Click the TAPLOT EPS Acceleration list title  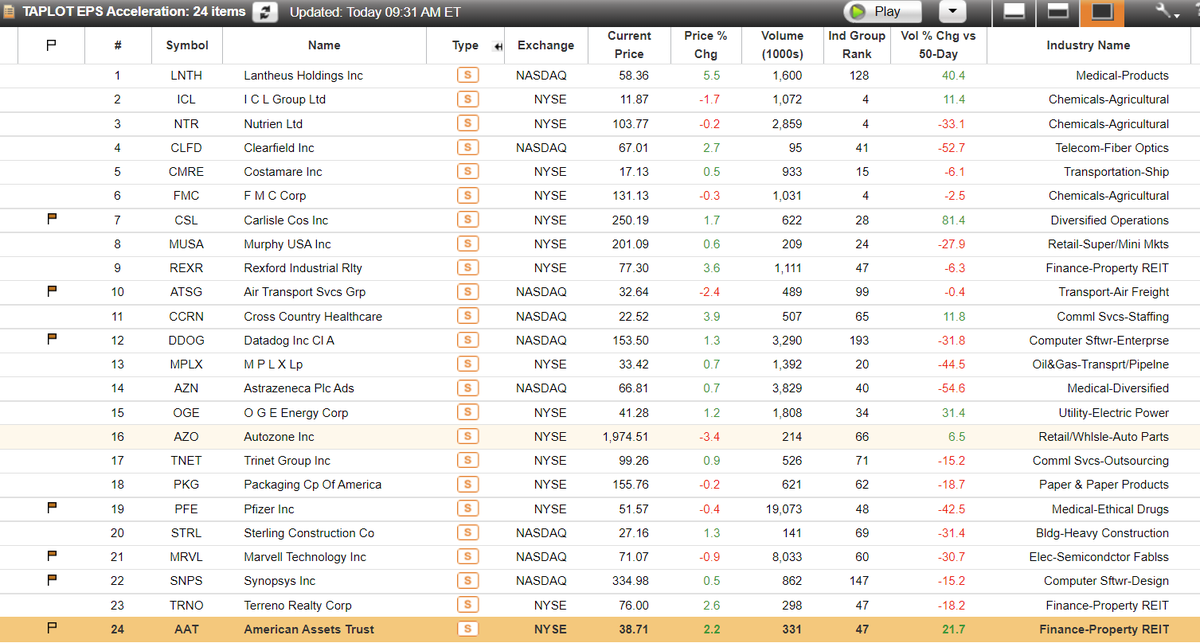coord(134,12)
